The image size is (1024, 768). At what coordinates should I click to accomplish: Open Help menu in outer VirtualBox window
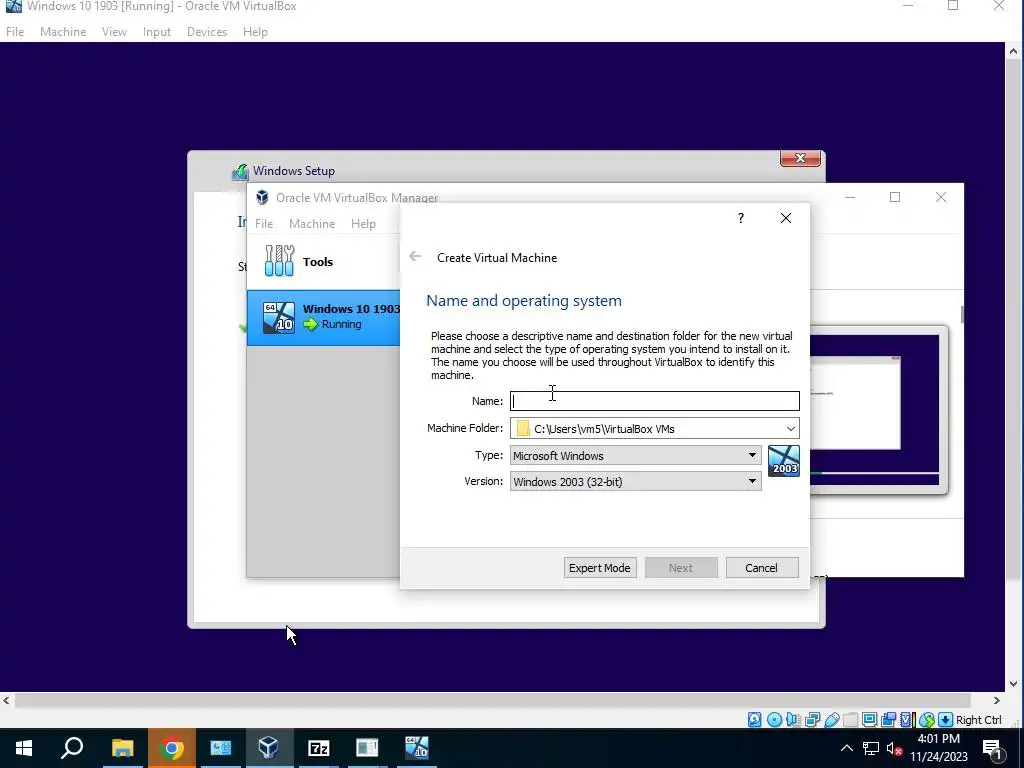(255, 31)
